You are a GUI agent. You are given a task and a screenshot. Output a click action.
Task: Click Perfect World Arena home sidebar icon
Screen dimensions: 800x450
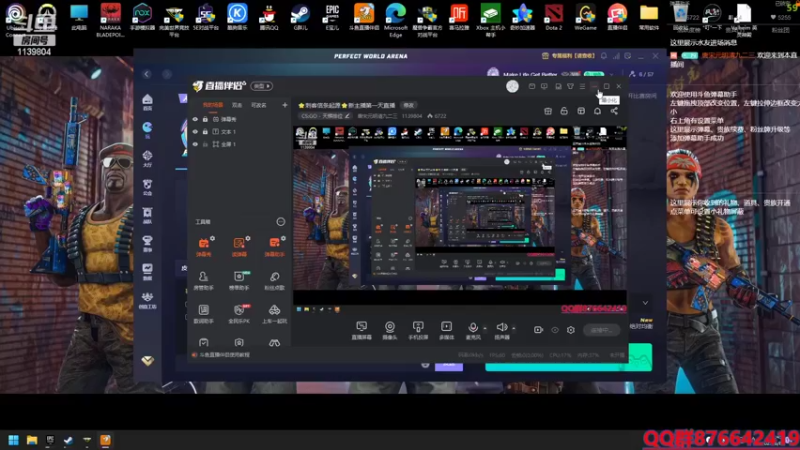coord(147,102)
